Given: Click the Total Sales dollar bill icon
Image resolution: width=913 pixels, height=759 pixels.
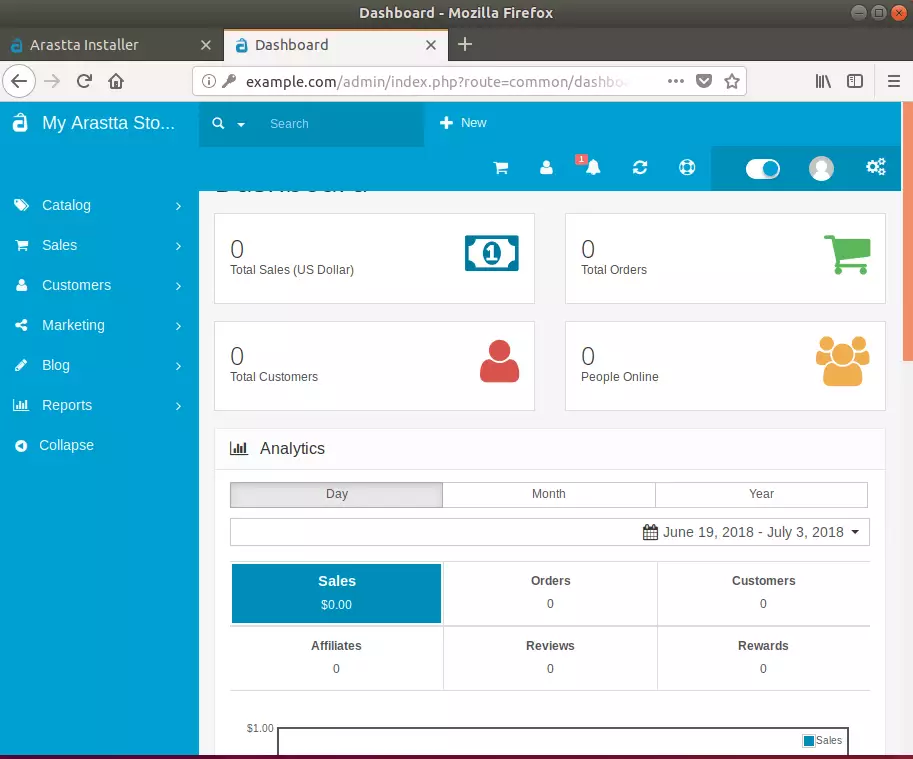Looking at the screenshot, I should (491, 253).
